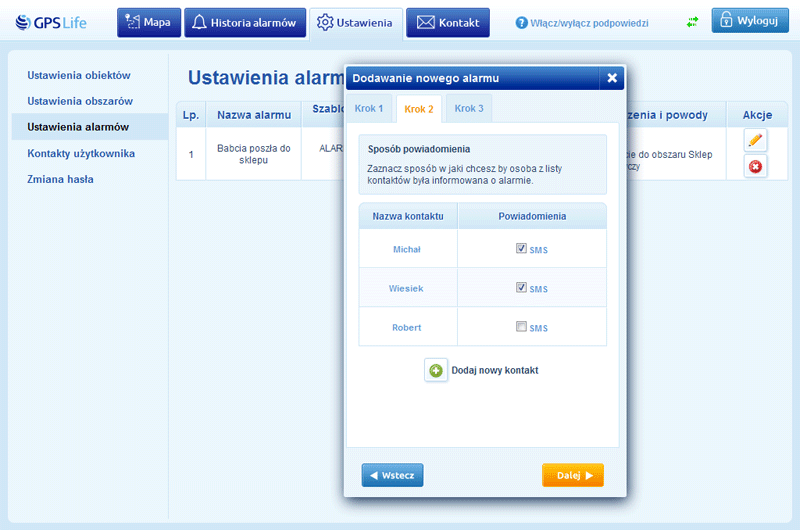
Task: Edit alarm with the pencil icon
Action: (755, 140)
